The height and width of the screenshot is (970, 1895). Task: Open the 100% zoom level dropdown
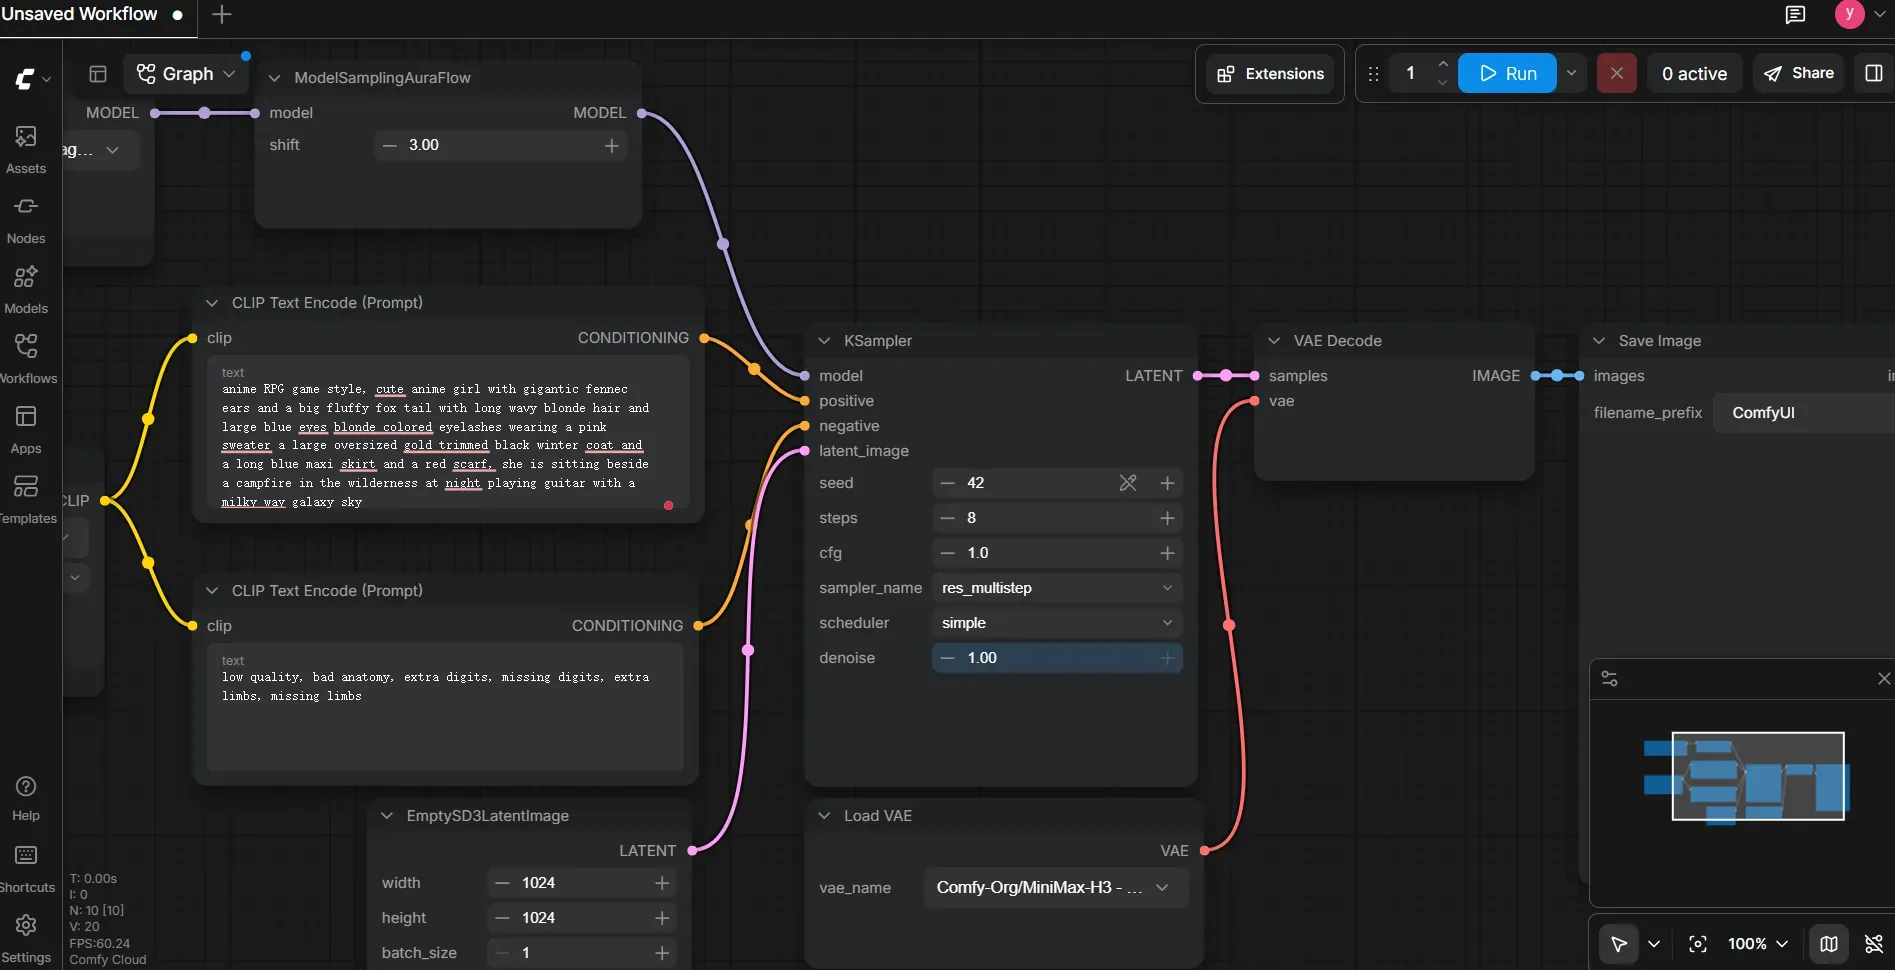[1757, 944]
